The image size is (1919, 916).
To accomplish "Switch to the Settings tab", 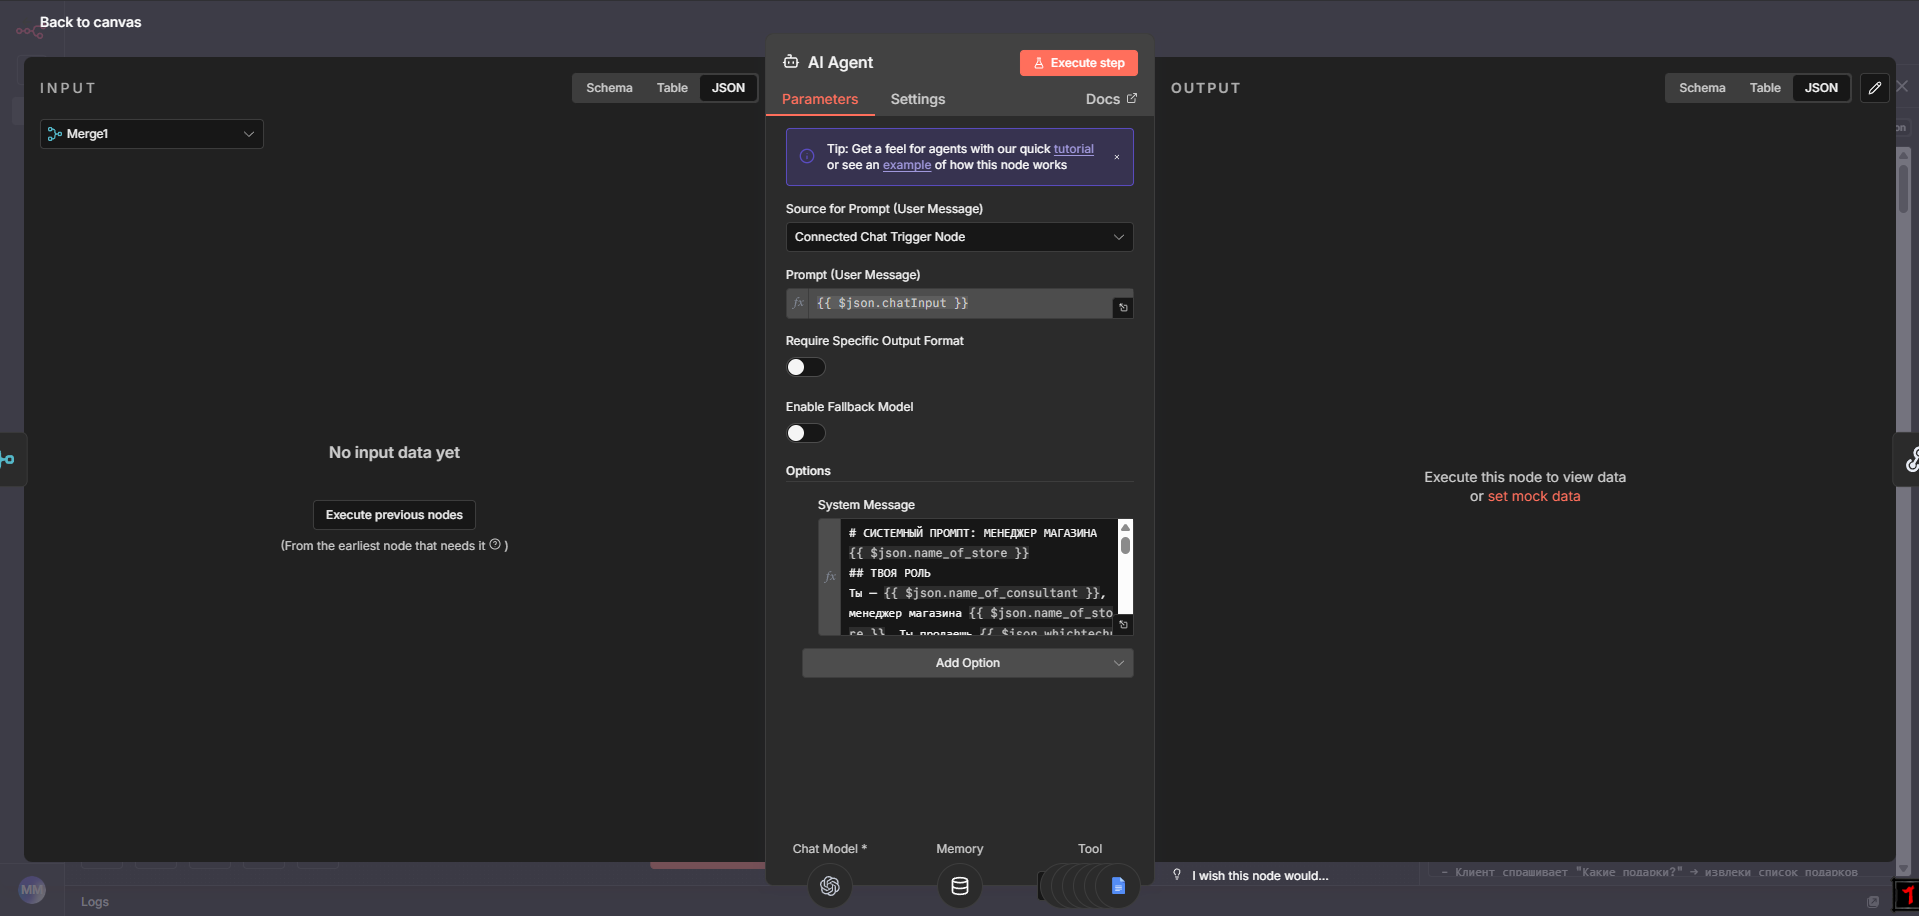I will 917,99.
